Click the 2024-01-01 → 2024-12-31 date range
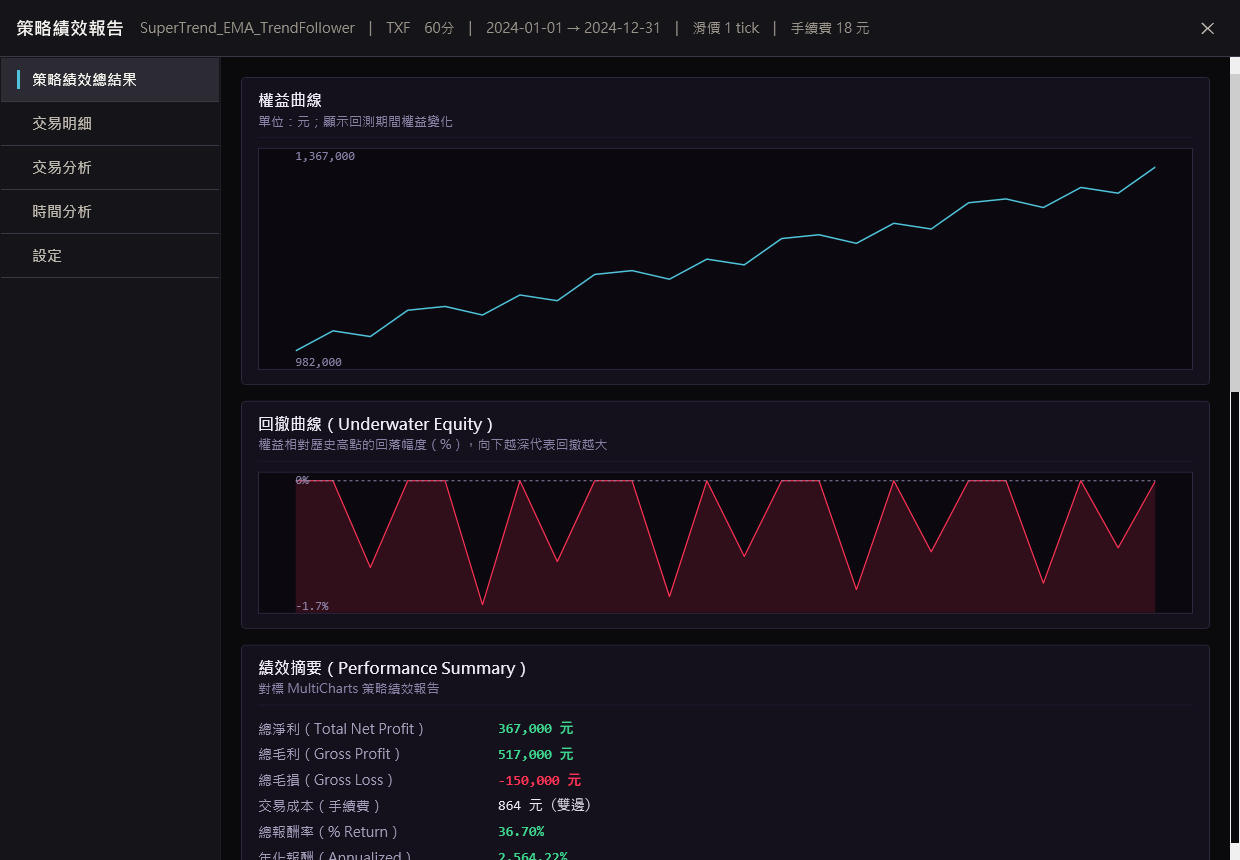Viewport: 1240px width, 860px height. click(x=573, y=28)
